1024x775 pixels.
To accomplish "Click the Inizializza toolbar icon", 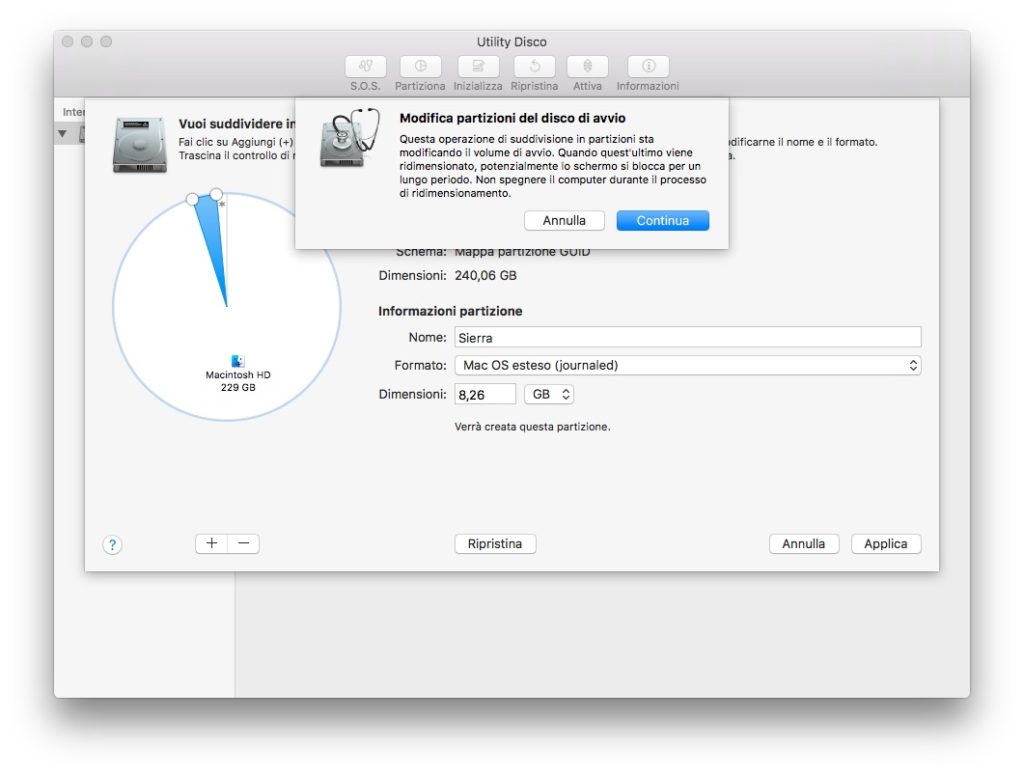I will click(478, 66).
